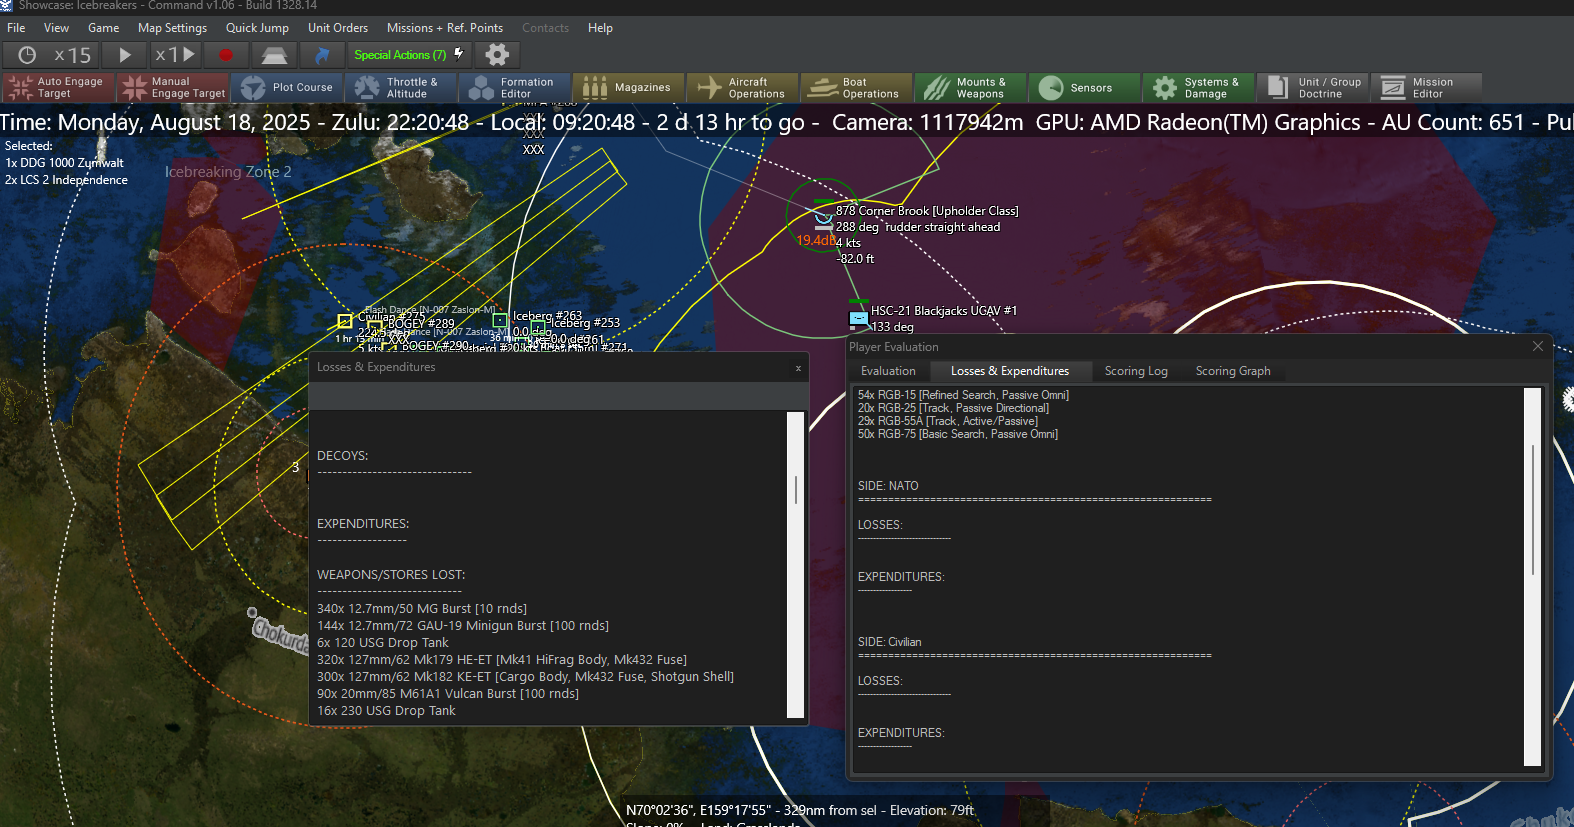
Task: Click the 'DECOYS:' heading in popup
Action: point(342,456)
